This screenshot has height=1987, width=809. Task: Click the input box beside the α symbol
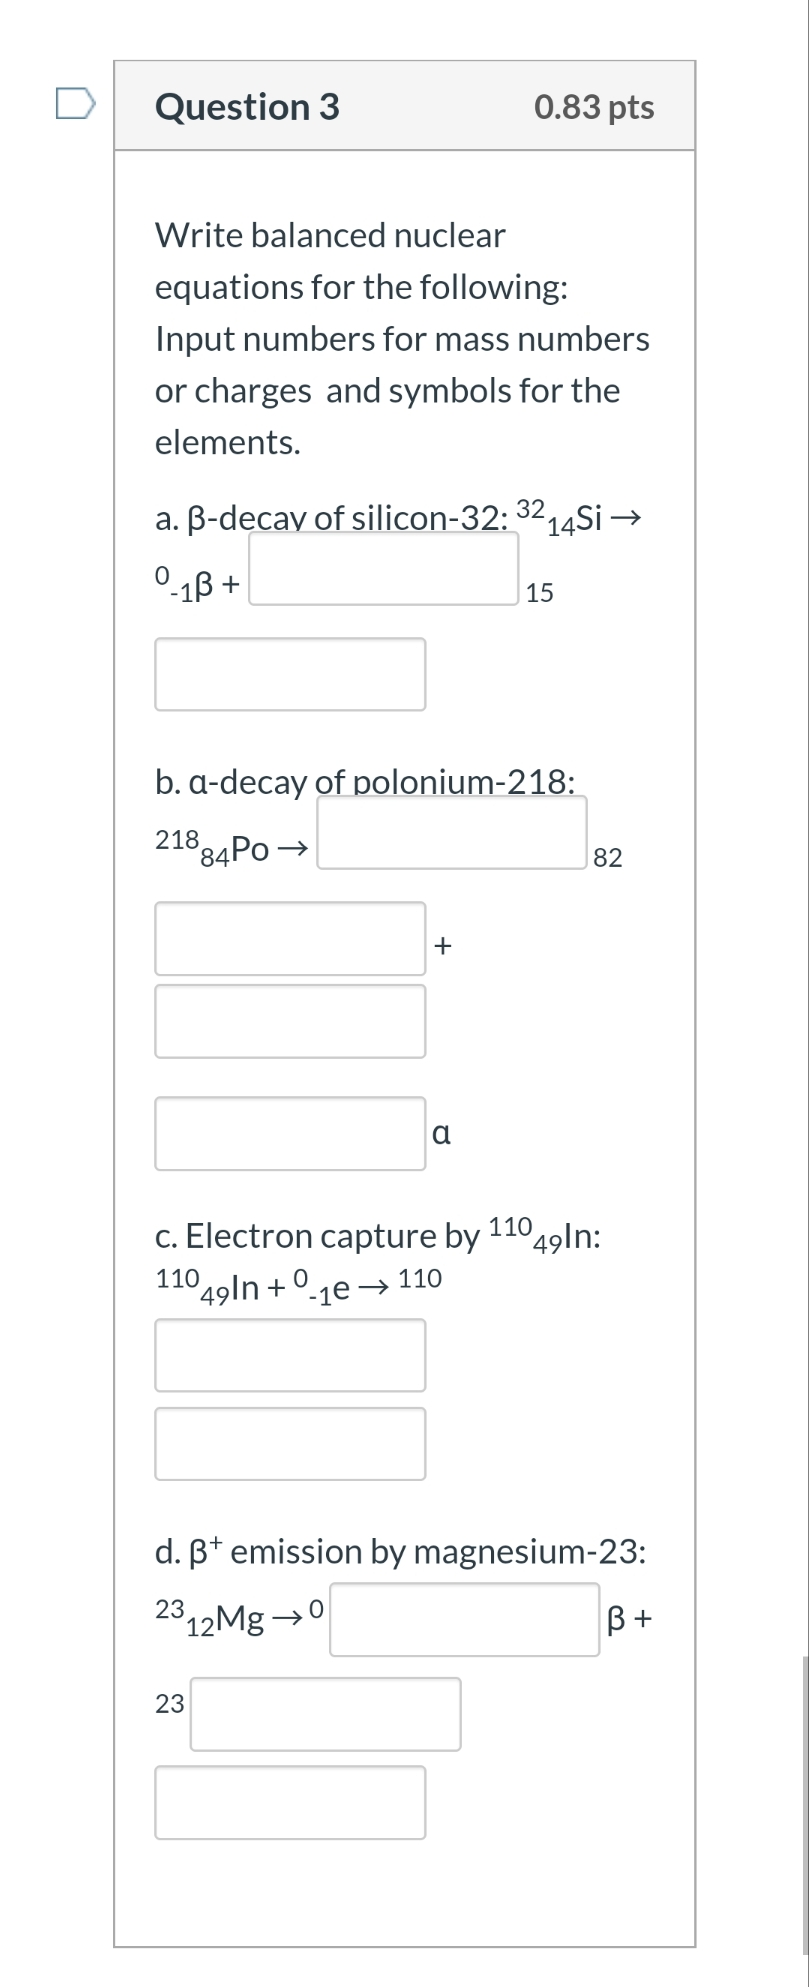290,1133
